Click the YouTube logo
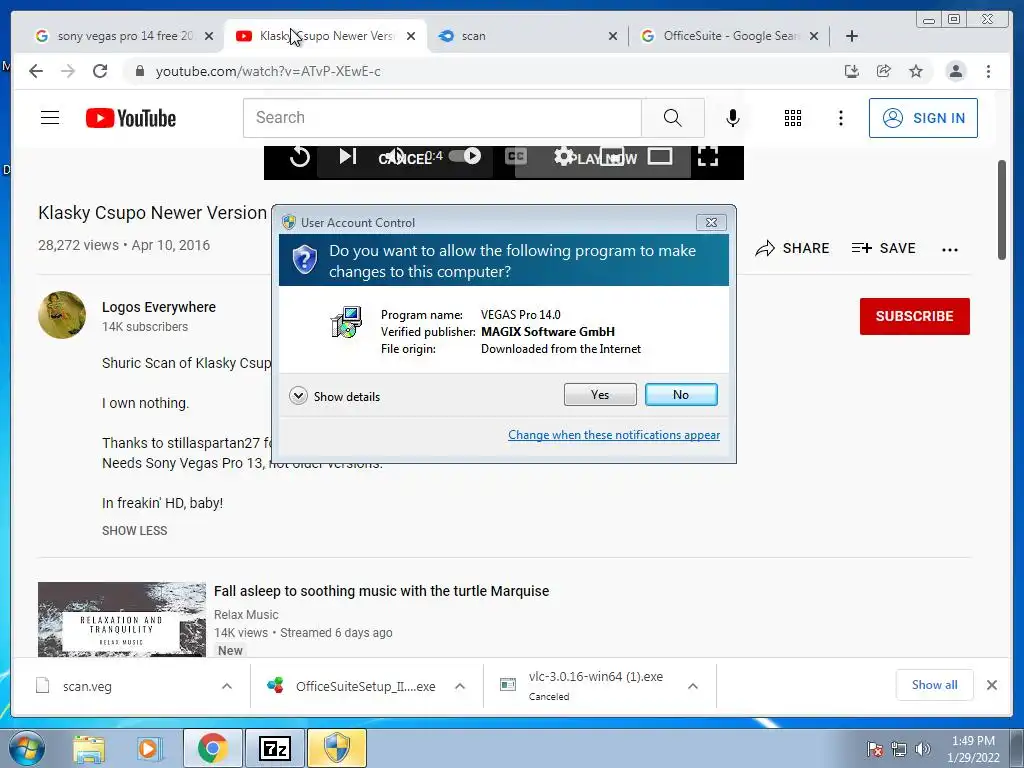Image resolution: width=1024 pixels, height=768 pixels. coord(131,118)
